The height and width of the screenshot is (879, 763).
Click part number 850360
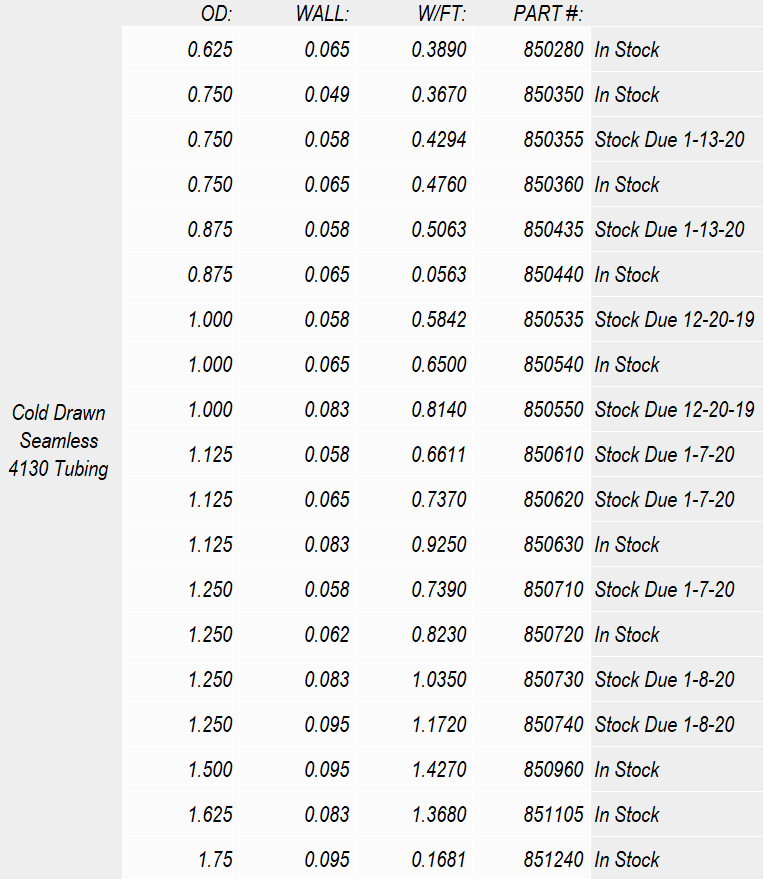[553, 184]
